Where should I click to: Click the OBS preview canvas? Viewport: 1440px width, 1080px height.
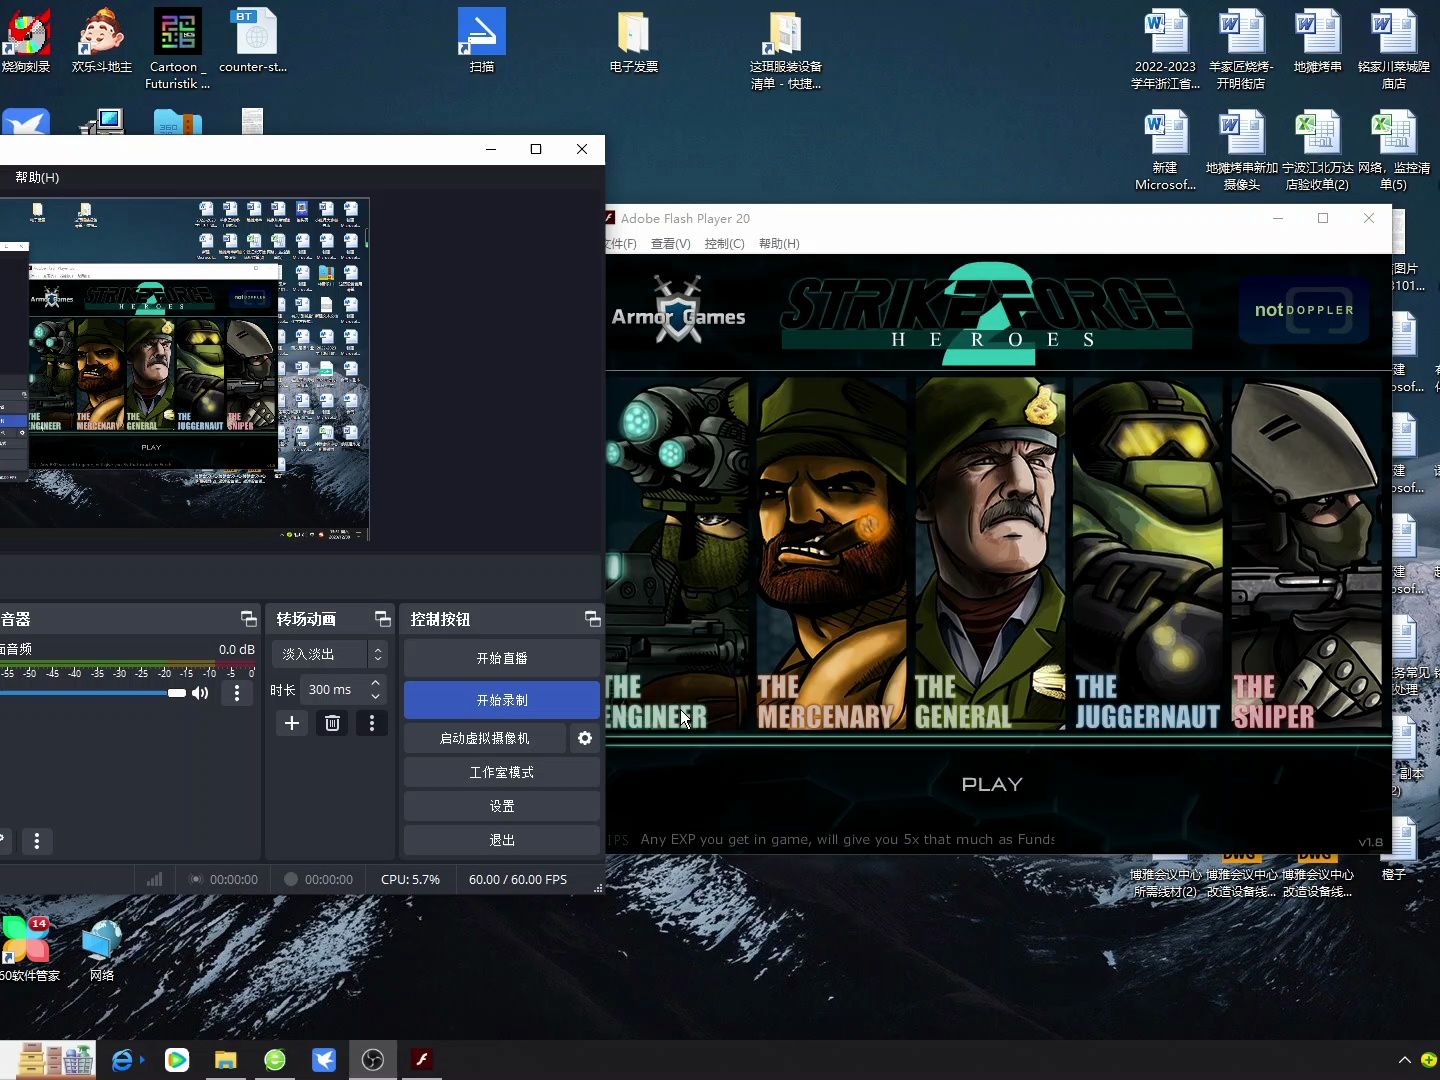pyautogui.click(x=185, y=369)
